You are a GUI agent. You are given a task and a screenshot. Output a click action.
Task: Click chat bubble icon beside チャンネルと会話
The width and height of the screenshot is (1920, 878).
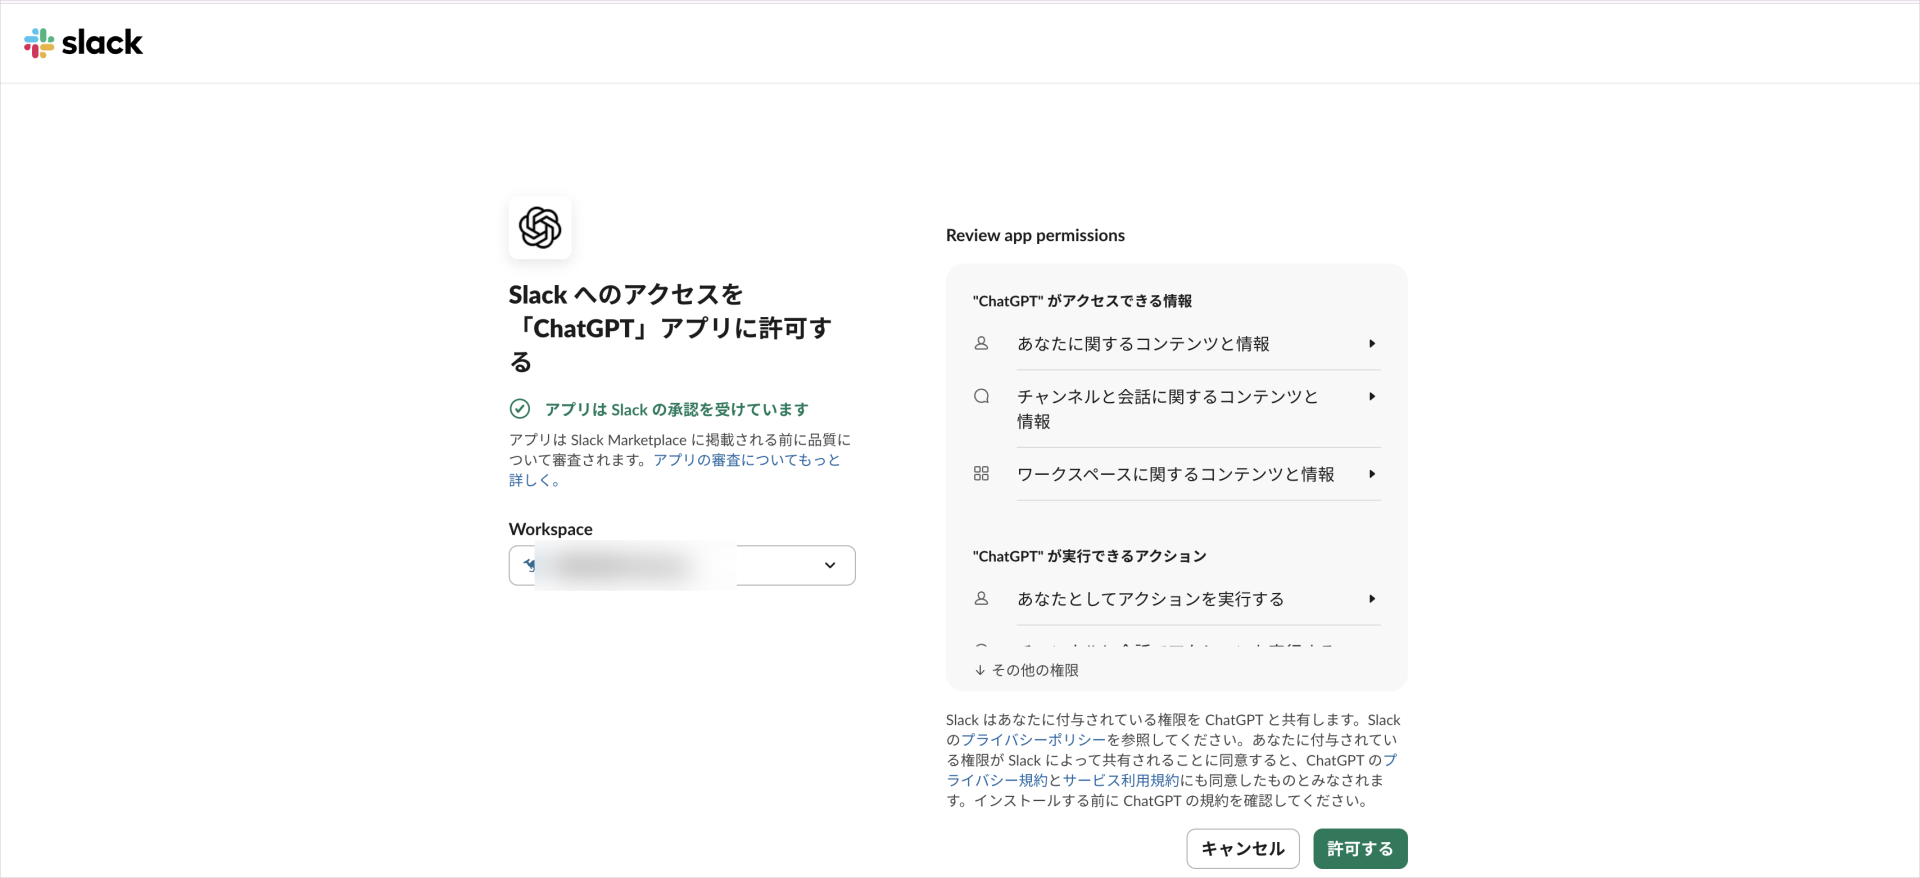pyautogui.click(x=981, y=396)
